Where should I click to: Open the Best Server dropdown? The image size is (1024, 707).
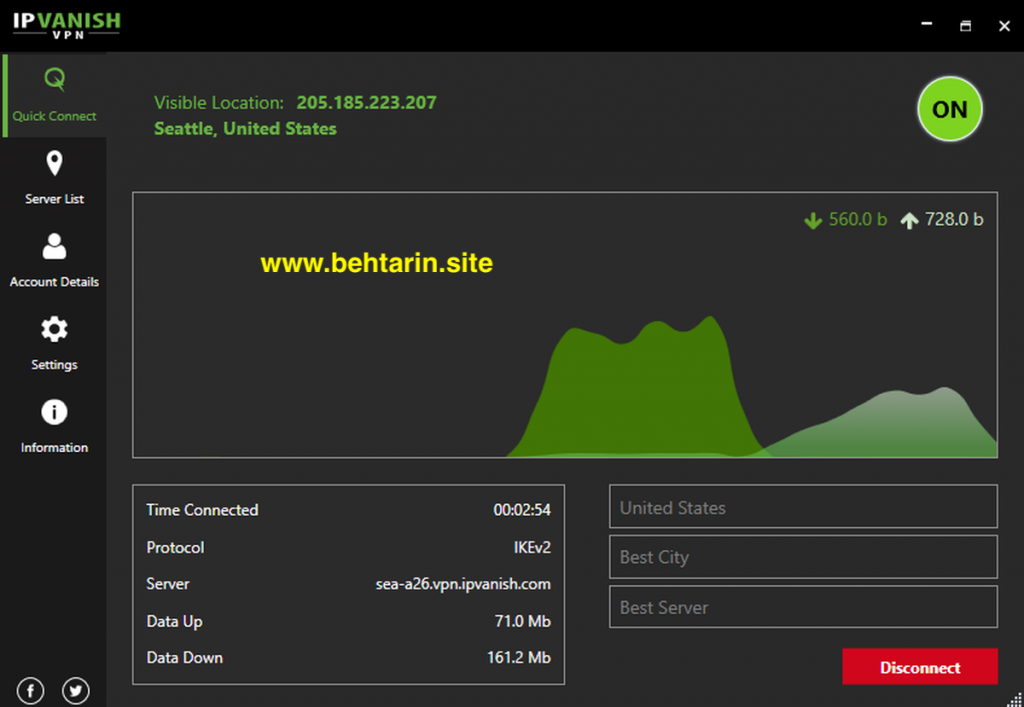tap(803, 607)
